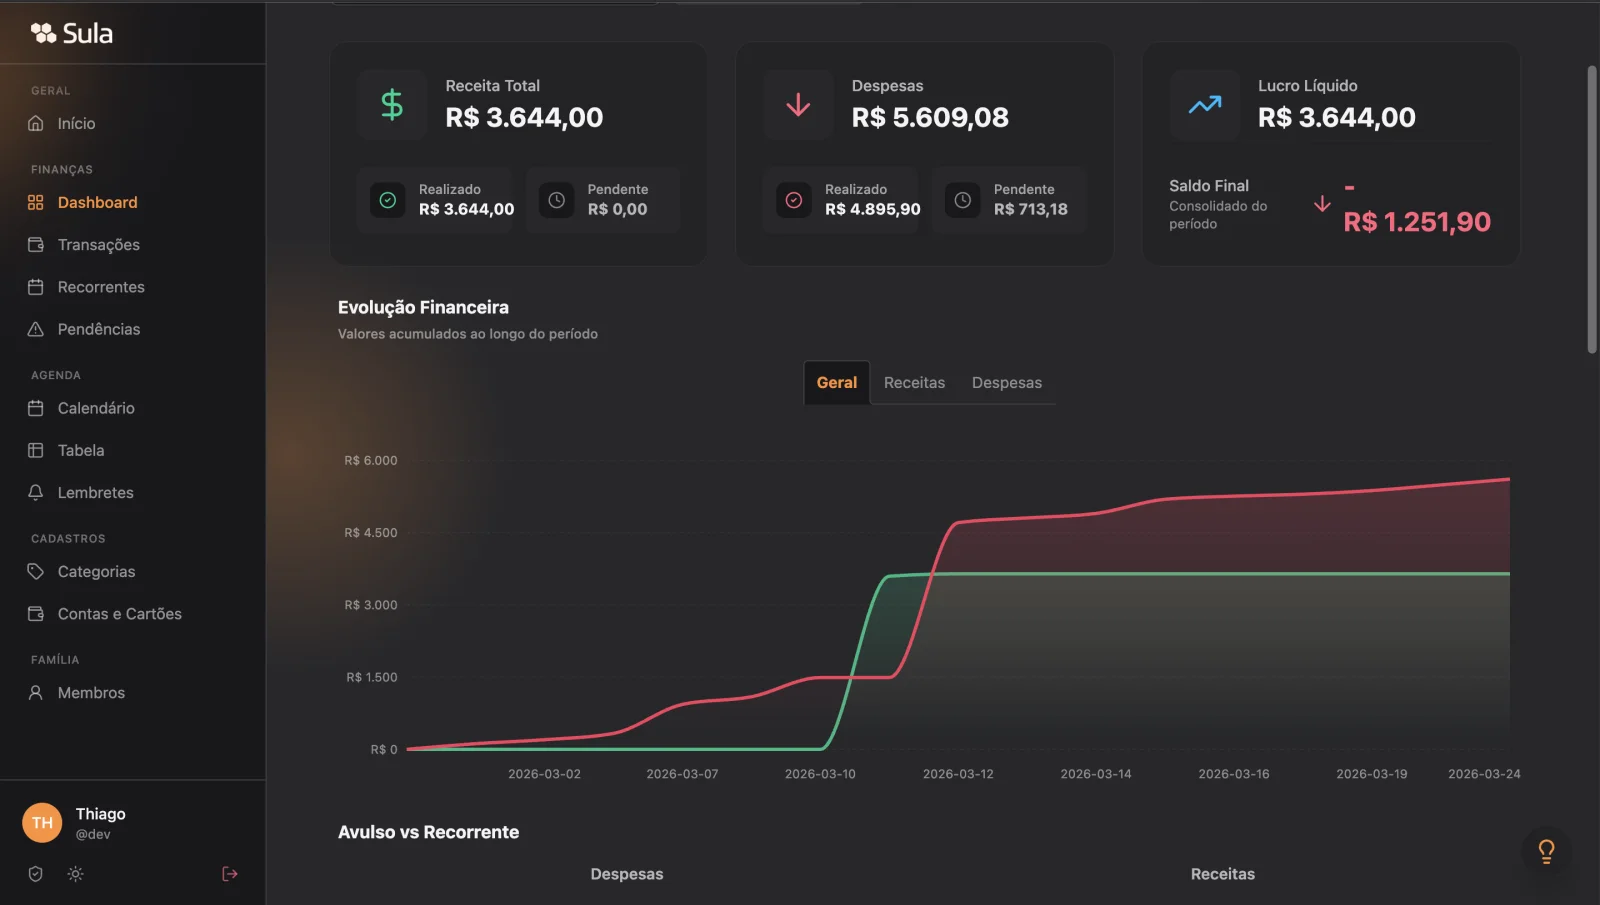Click the Receita Total R$ 3.644,00 amount
Image resolution: width=1600 pixels, height=905 pixels.
point(524,117)
